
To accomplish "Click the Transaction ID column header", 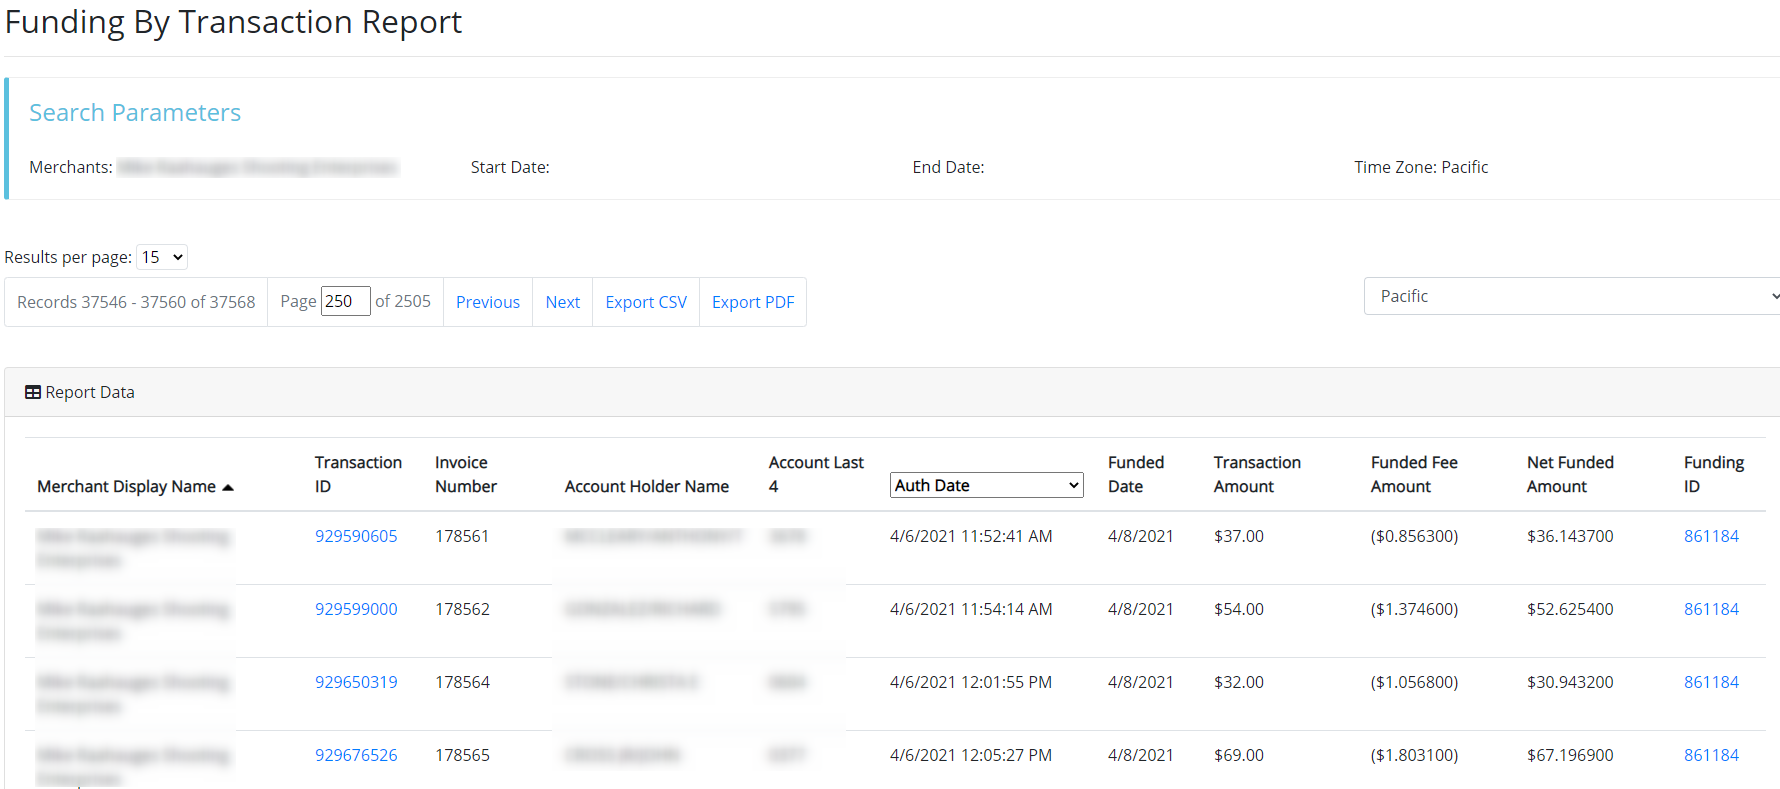I will click(358, 474).
